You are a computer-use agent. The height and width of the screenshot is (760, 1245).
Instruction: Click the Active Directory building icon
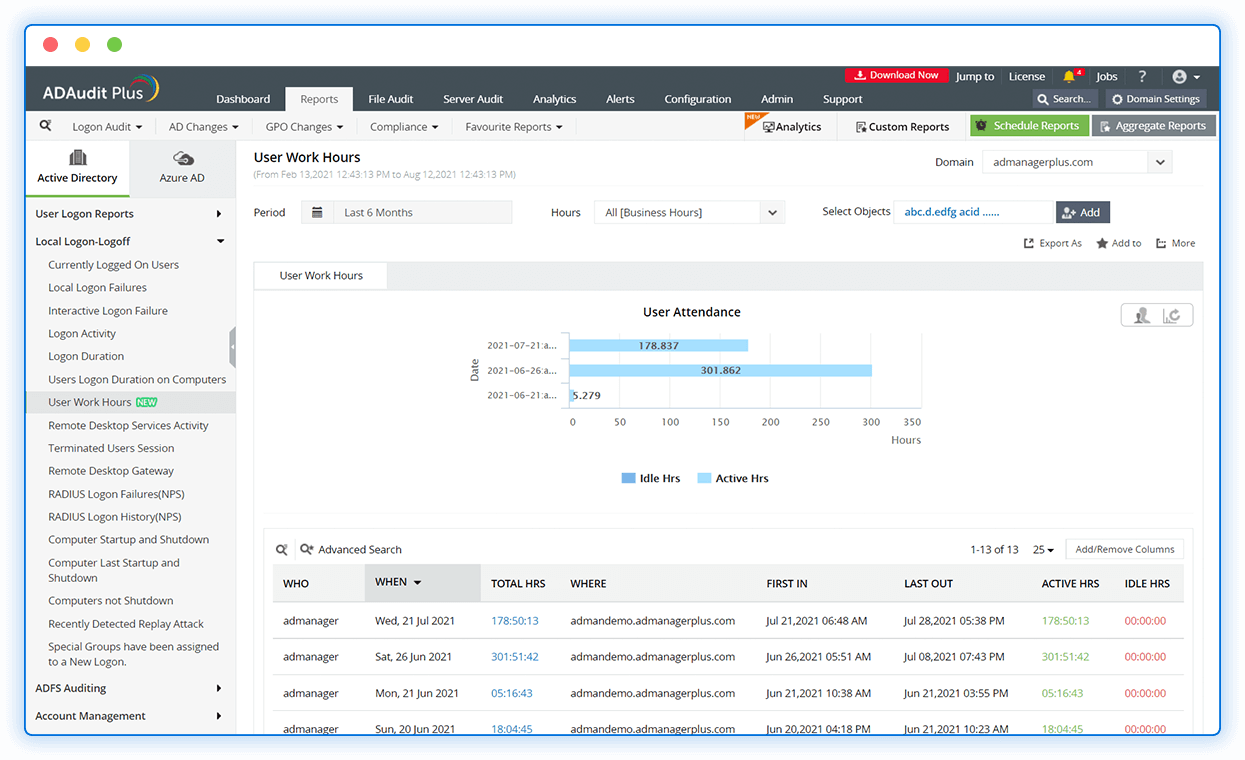[x=77, y=157]
